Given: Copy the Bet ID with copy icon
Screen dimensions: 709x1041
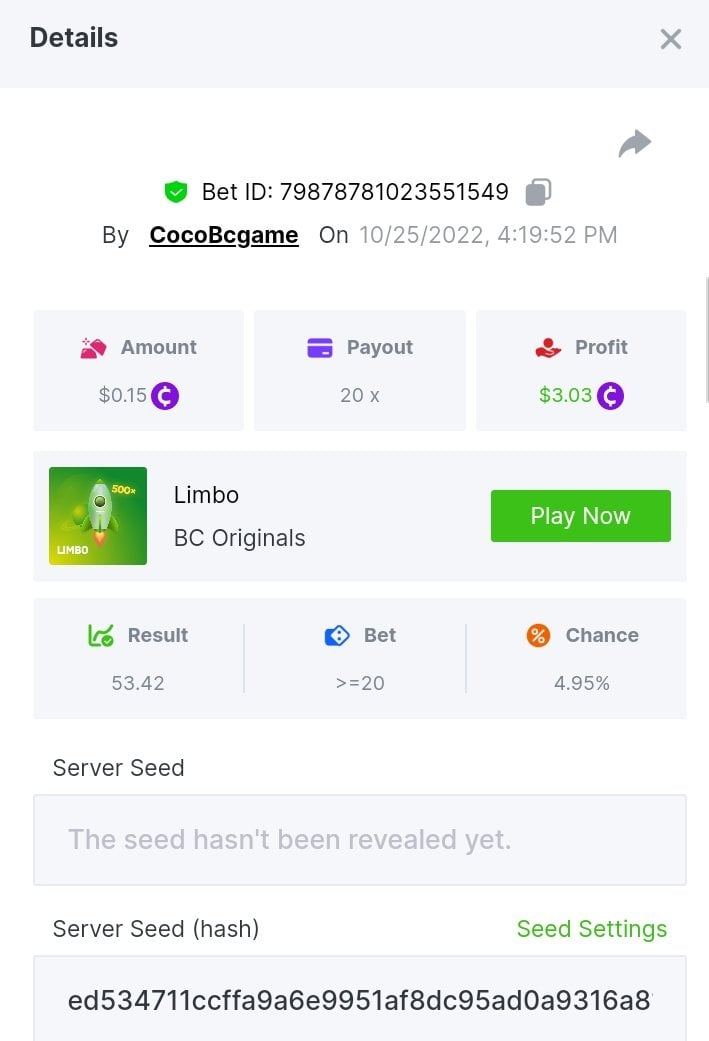Looking at the screenshot, I should pos(538,191).
